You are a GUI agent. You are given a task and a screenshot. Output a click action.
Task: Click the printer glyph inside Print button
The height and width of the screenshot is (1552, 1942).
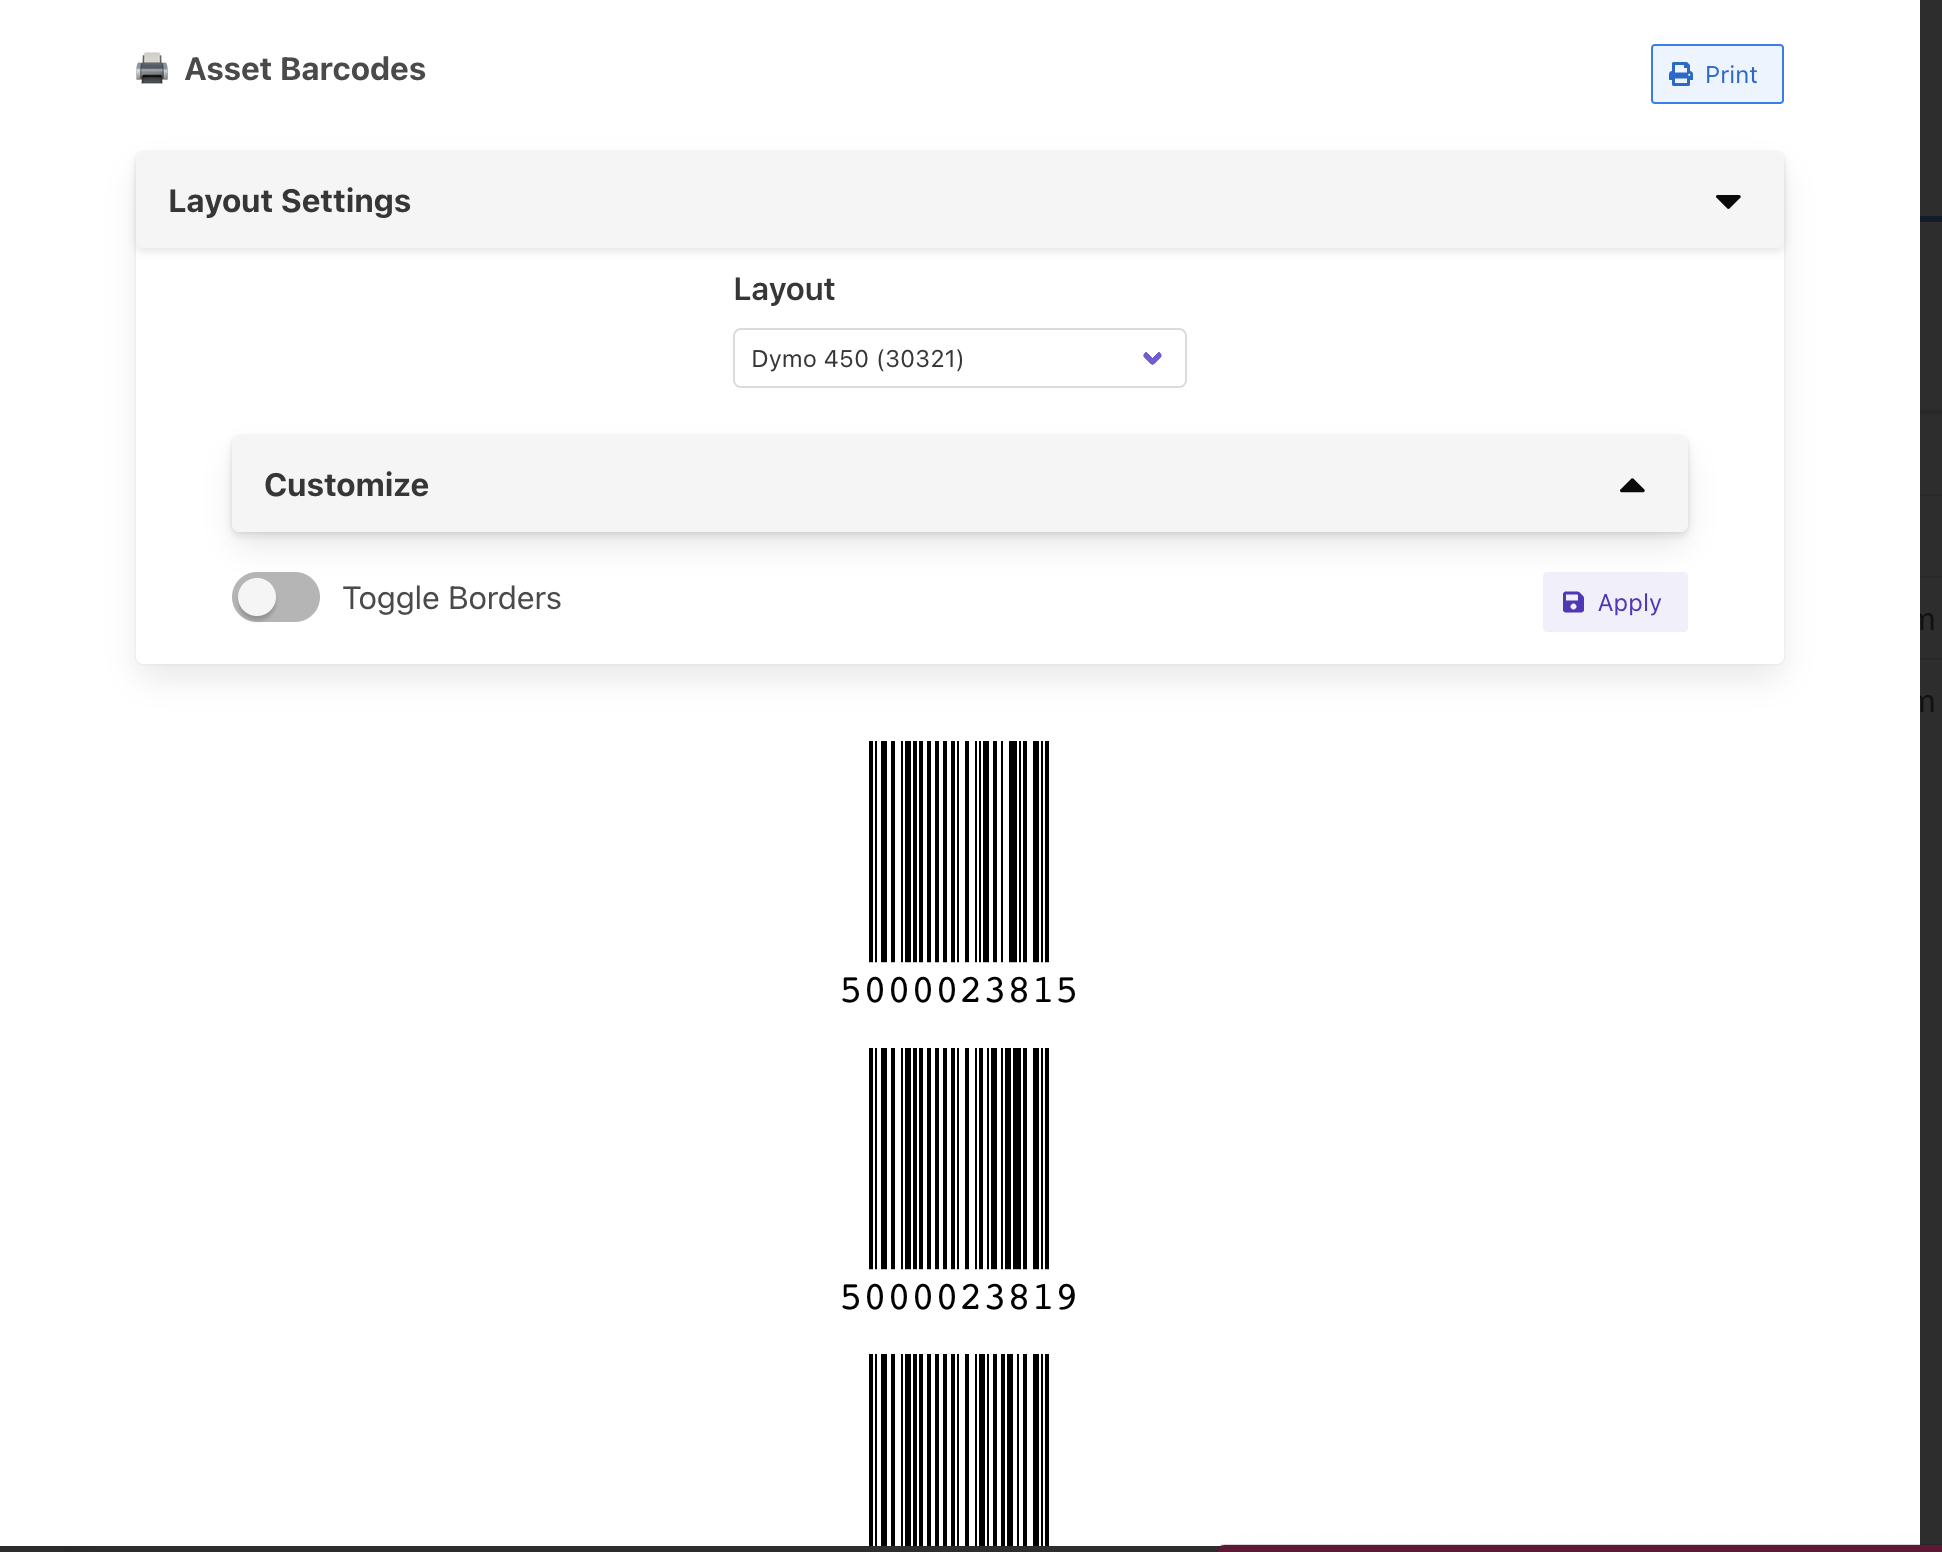pos(1681,74)
